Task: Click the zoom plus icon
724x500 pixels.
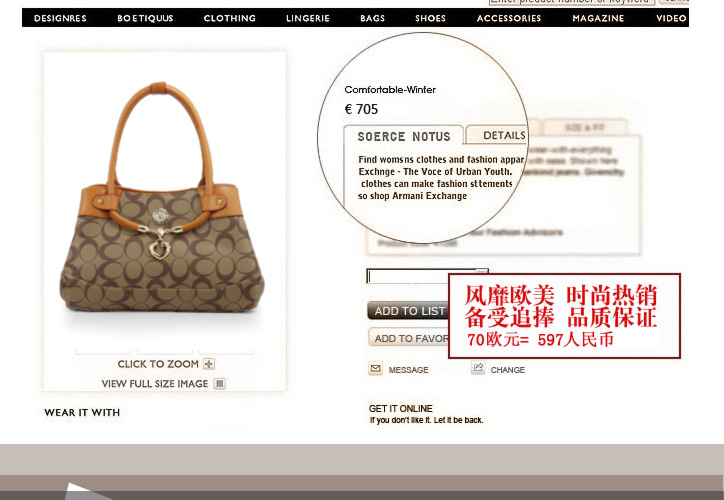Action: 209,364
